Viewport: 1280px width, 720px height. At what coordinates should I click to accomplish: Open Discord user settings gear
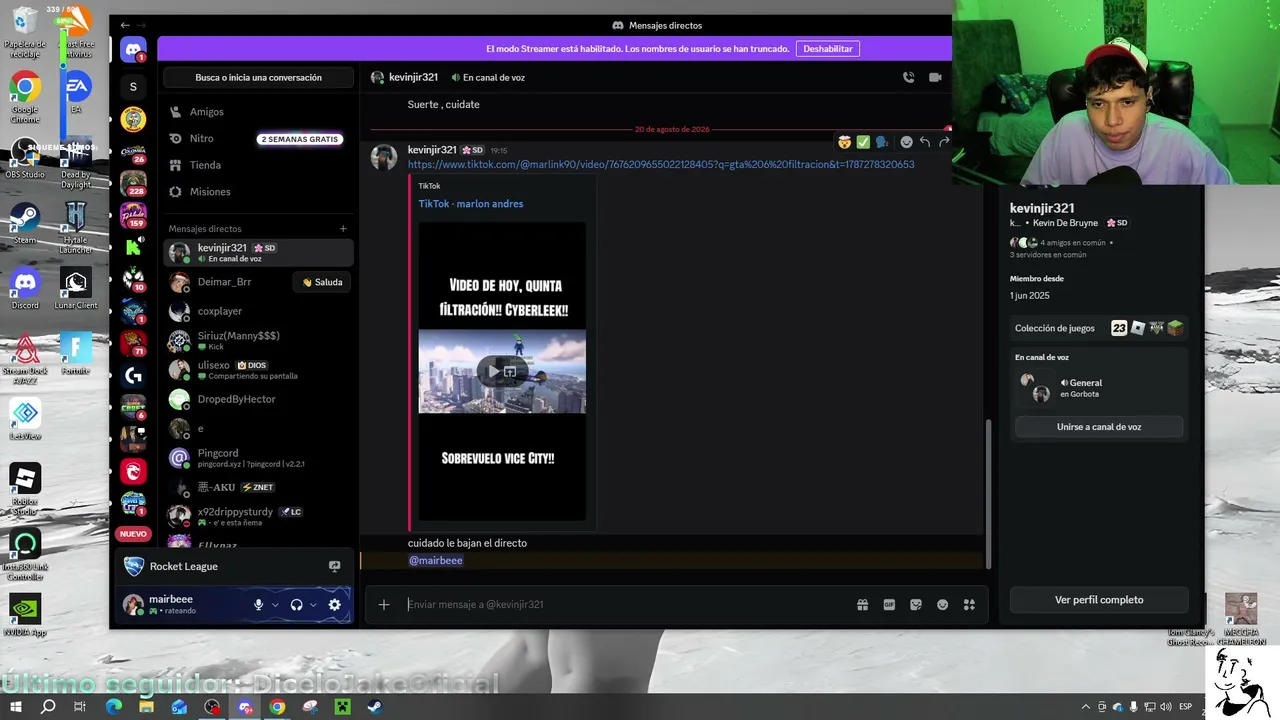pyautogui.click(x=335, y=605)
